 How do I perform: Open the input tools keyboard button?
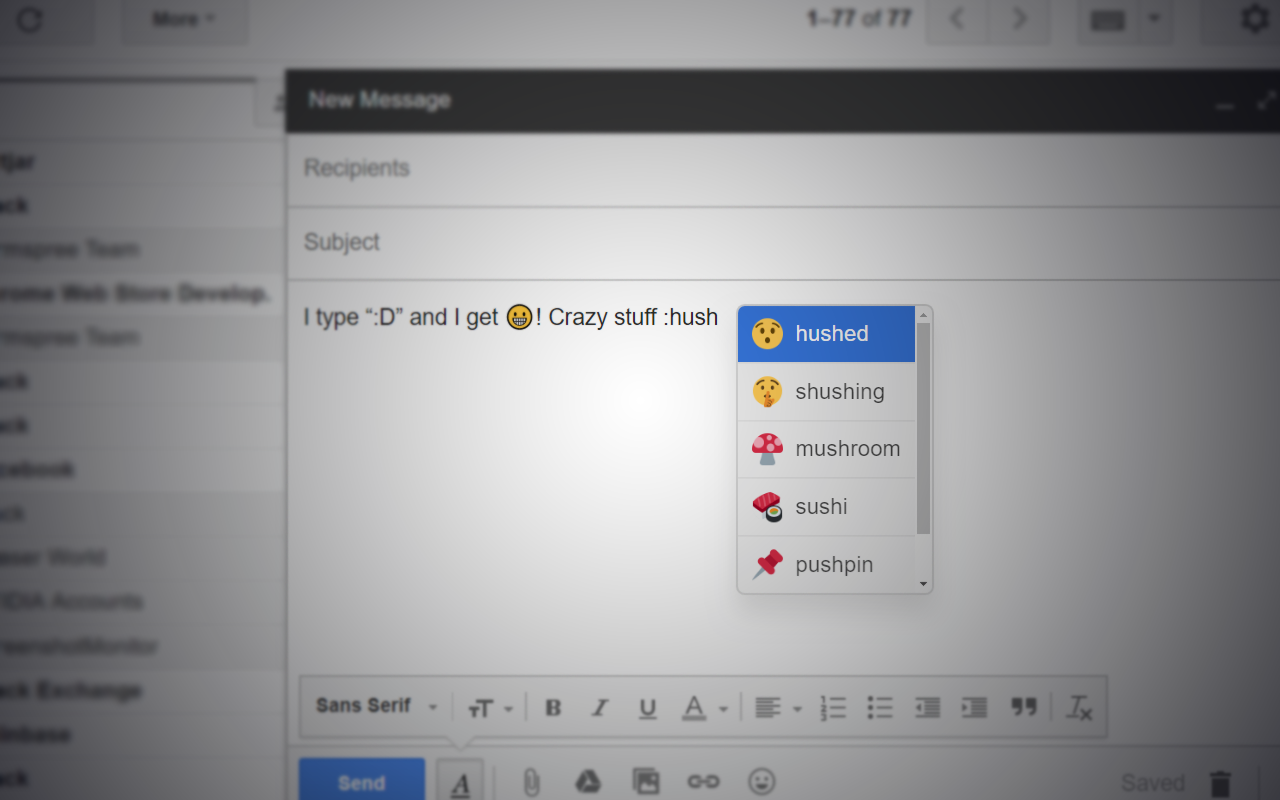coord(1108,18)
